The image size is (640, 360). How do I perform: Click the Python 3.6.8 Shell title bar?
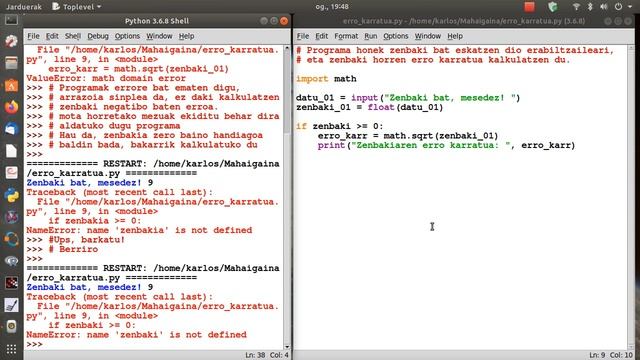pos(157,21)
